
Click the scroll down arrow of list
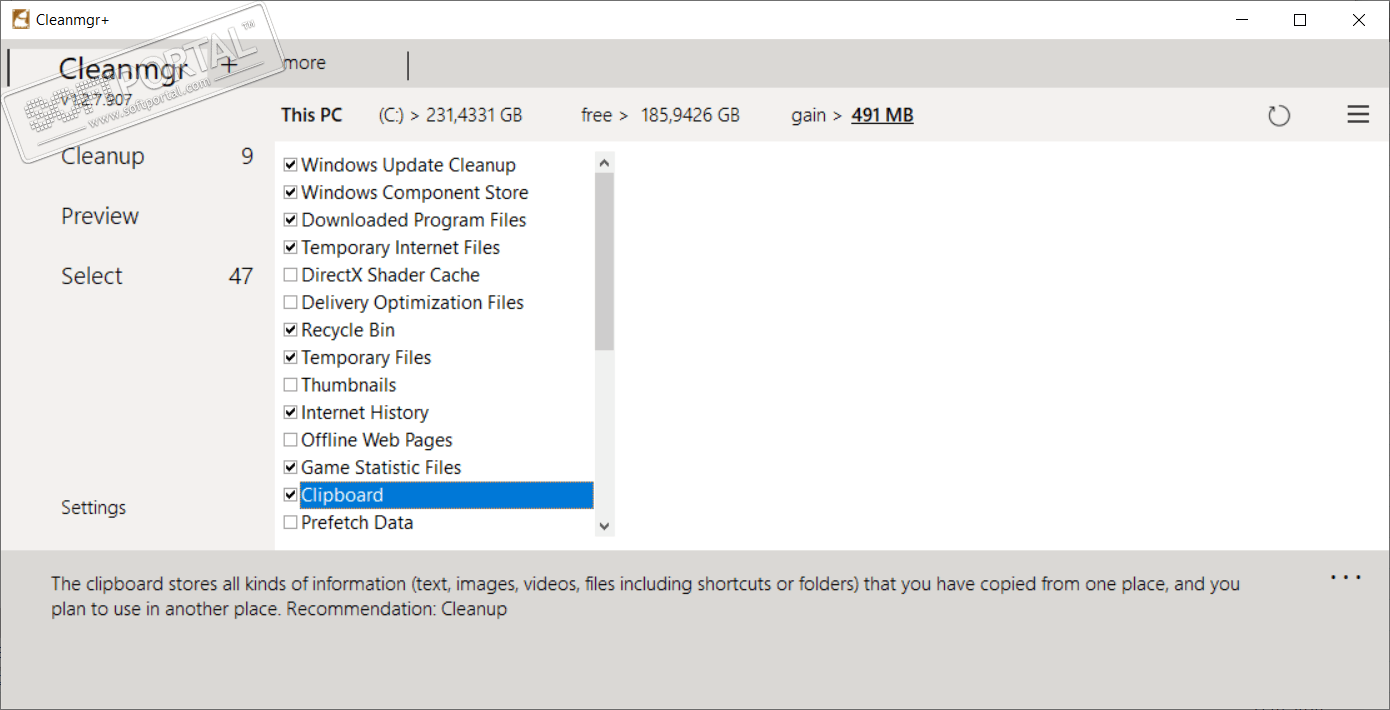coord(604,526)
